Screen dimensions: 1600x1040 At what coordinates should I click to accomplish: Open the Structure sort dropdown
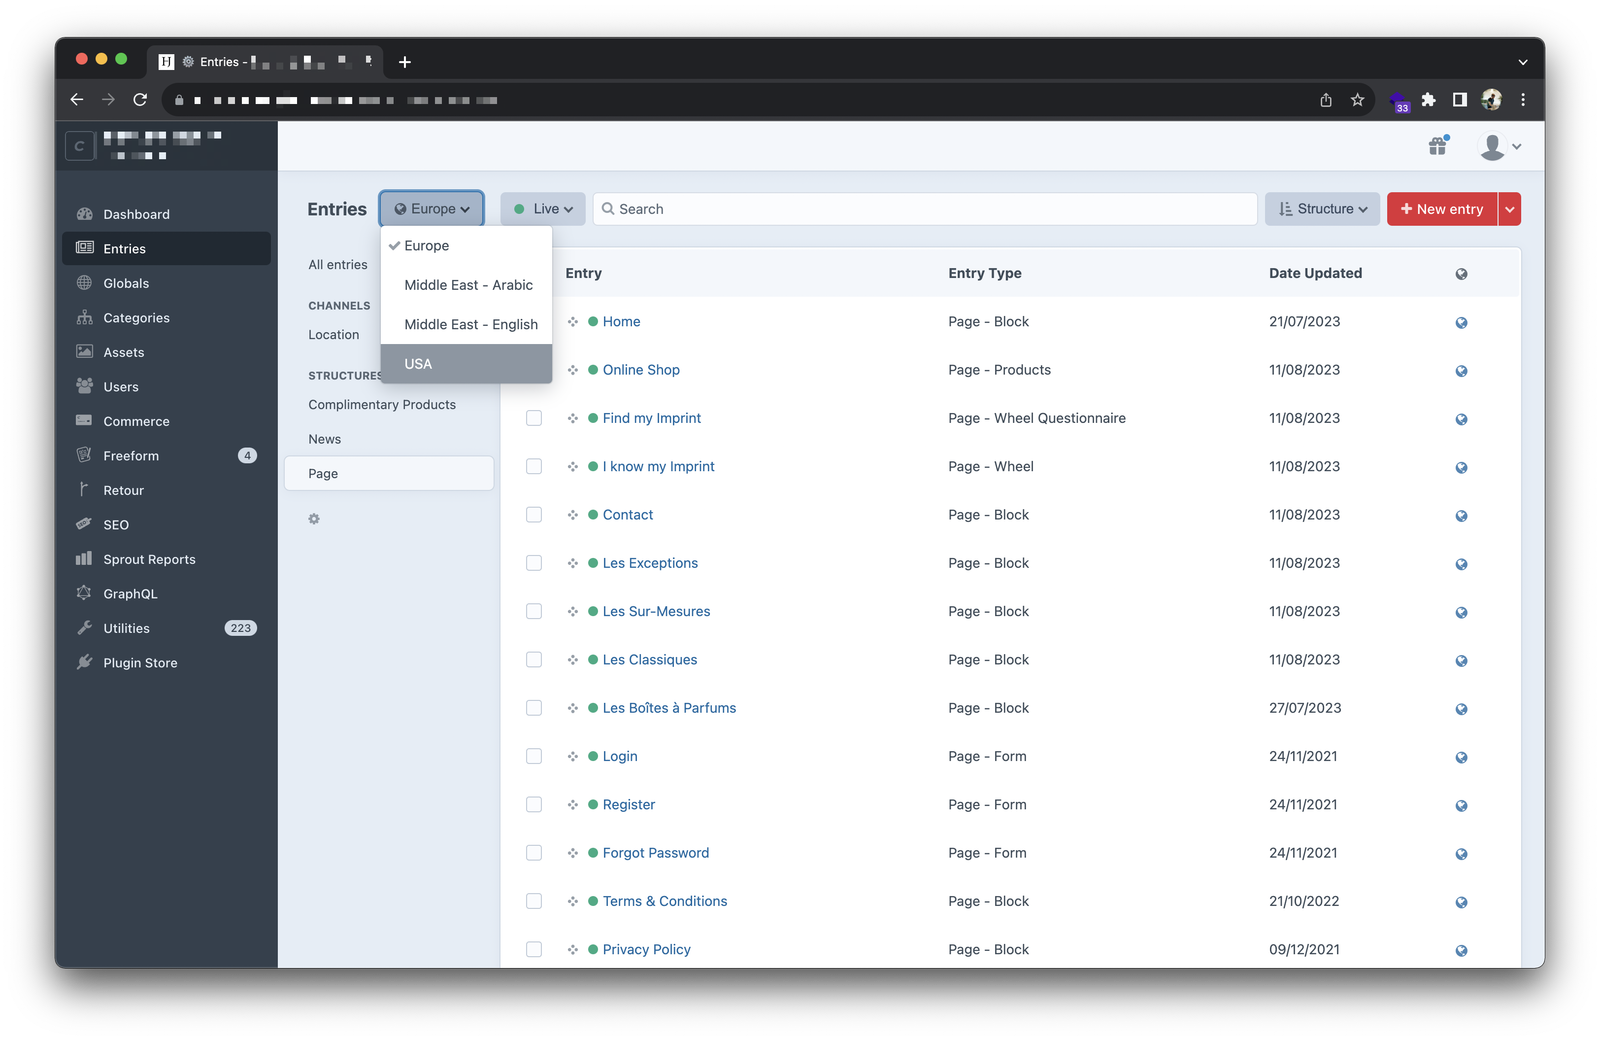point(1322,208)
